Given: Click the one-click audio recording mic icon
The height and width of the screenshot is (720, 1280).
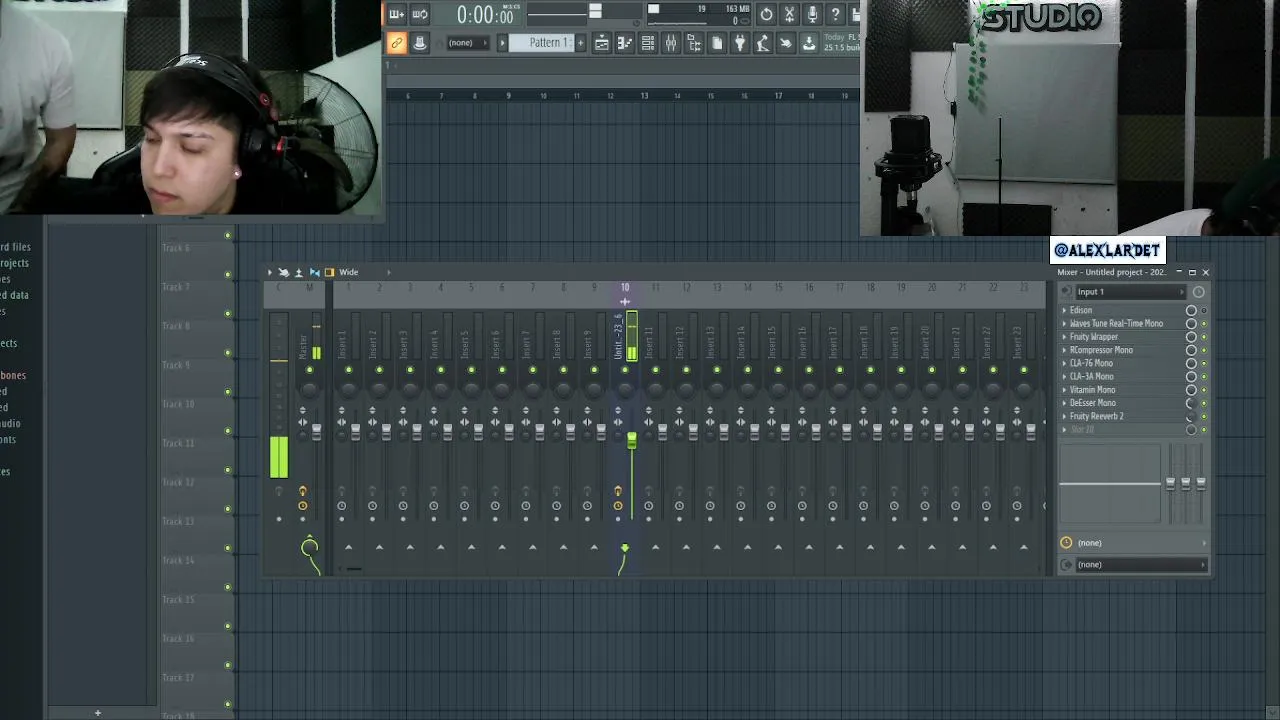Looking at the screenshot, I should 812,14.
